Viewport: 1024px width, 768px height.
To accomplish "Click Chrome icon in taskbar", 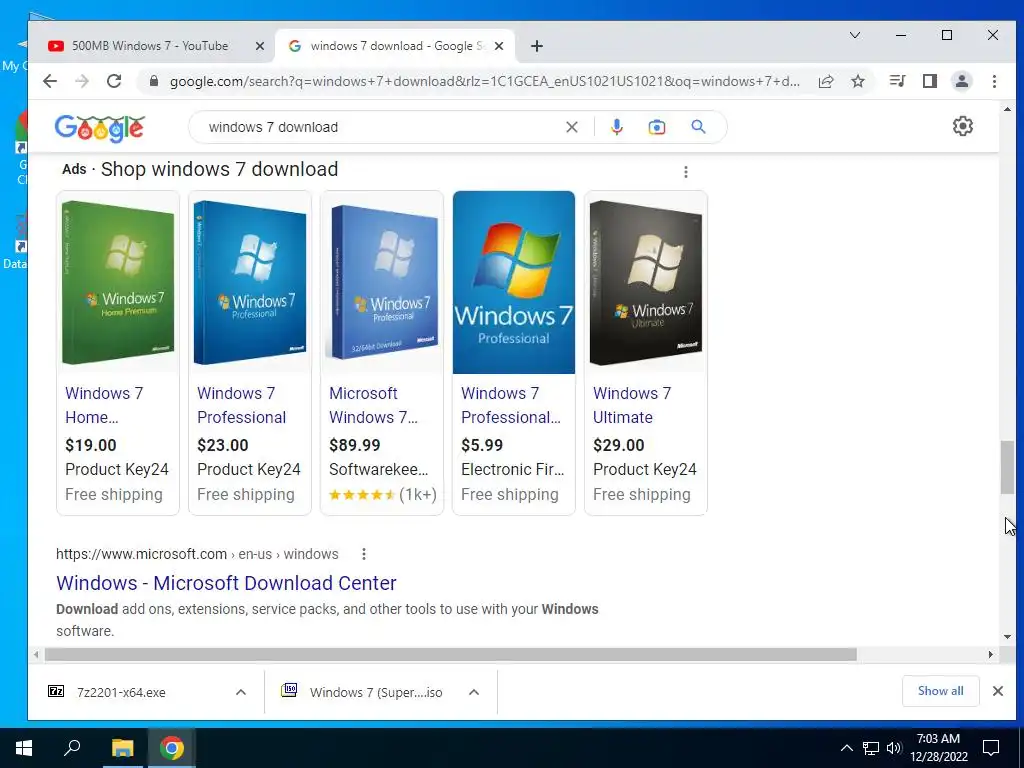I will tap(172, 748).
